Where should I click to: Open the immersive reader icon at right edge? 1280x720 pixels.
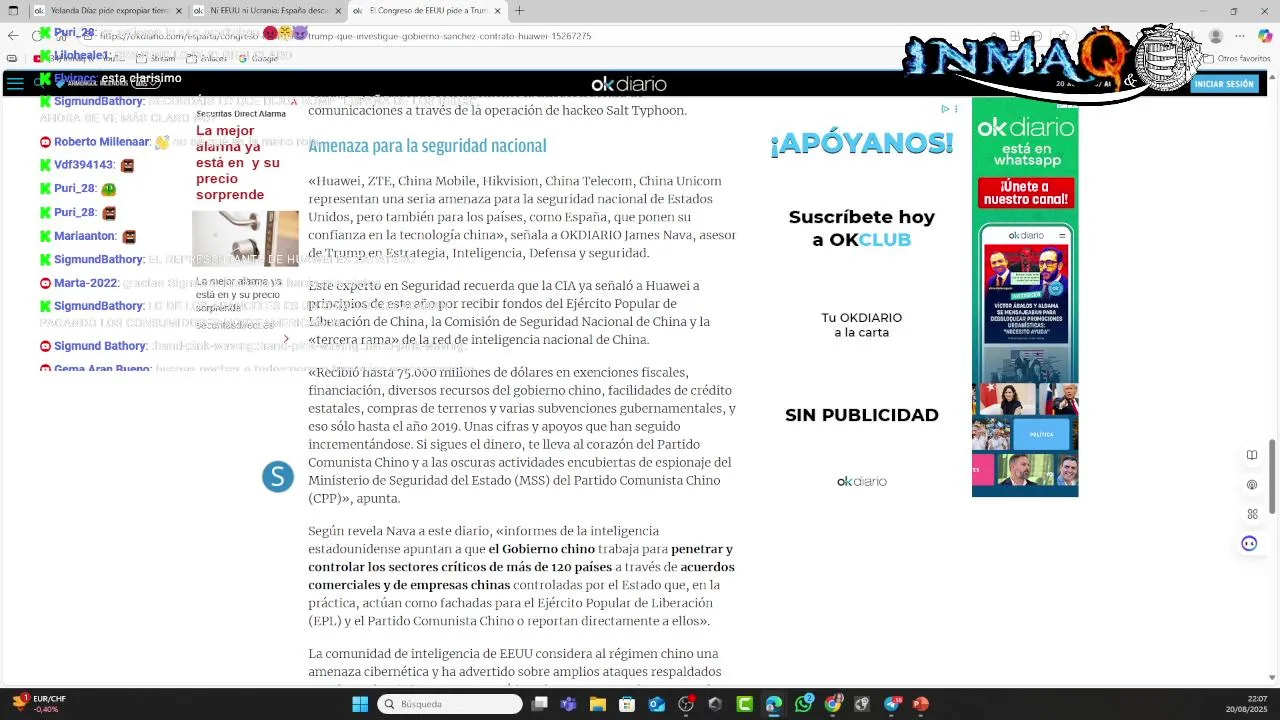[1251, 455]
